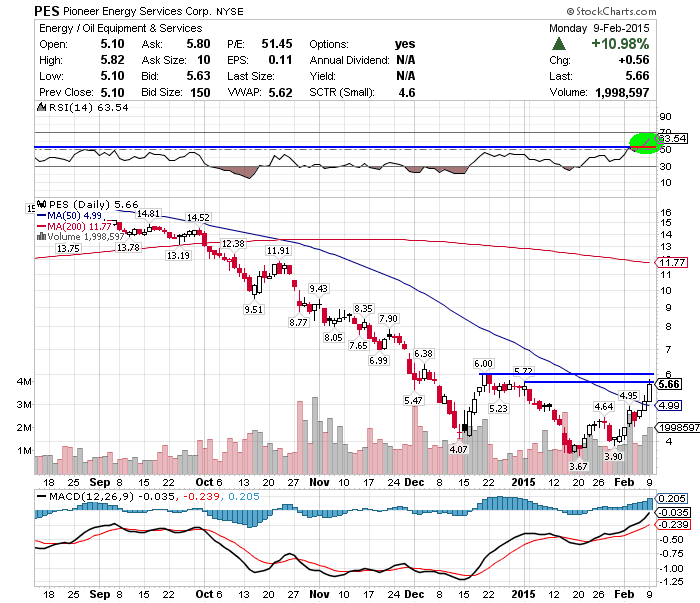Click the P/E value 51.45
Screen dimensions: 700x603
click(277, 44)
